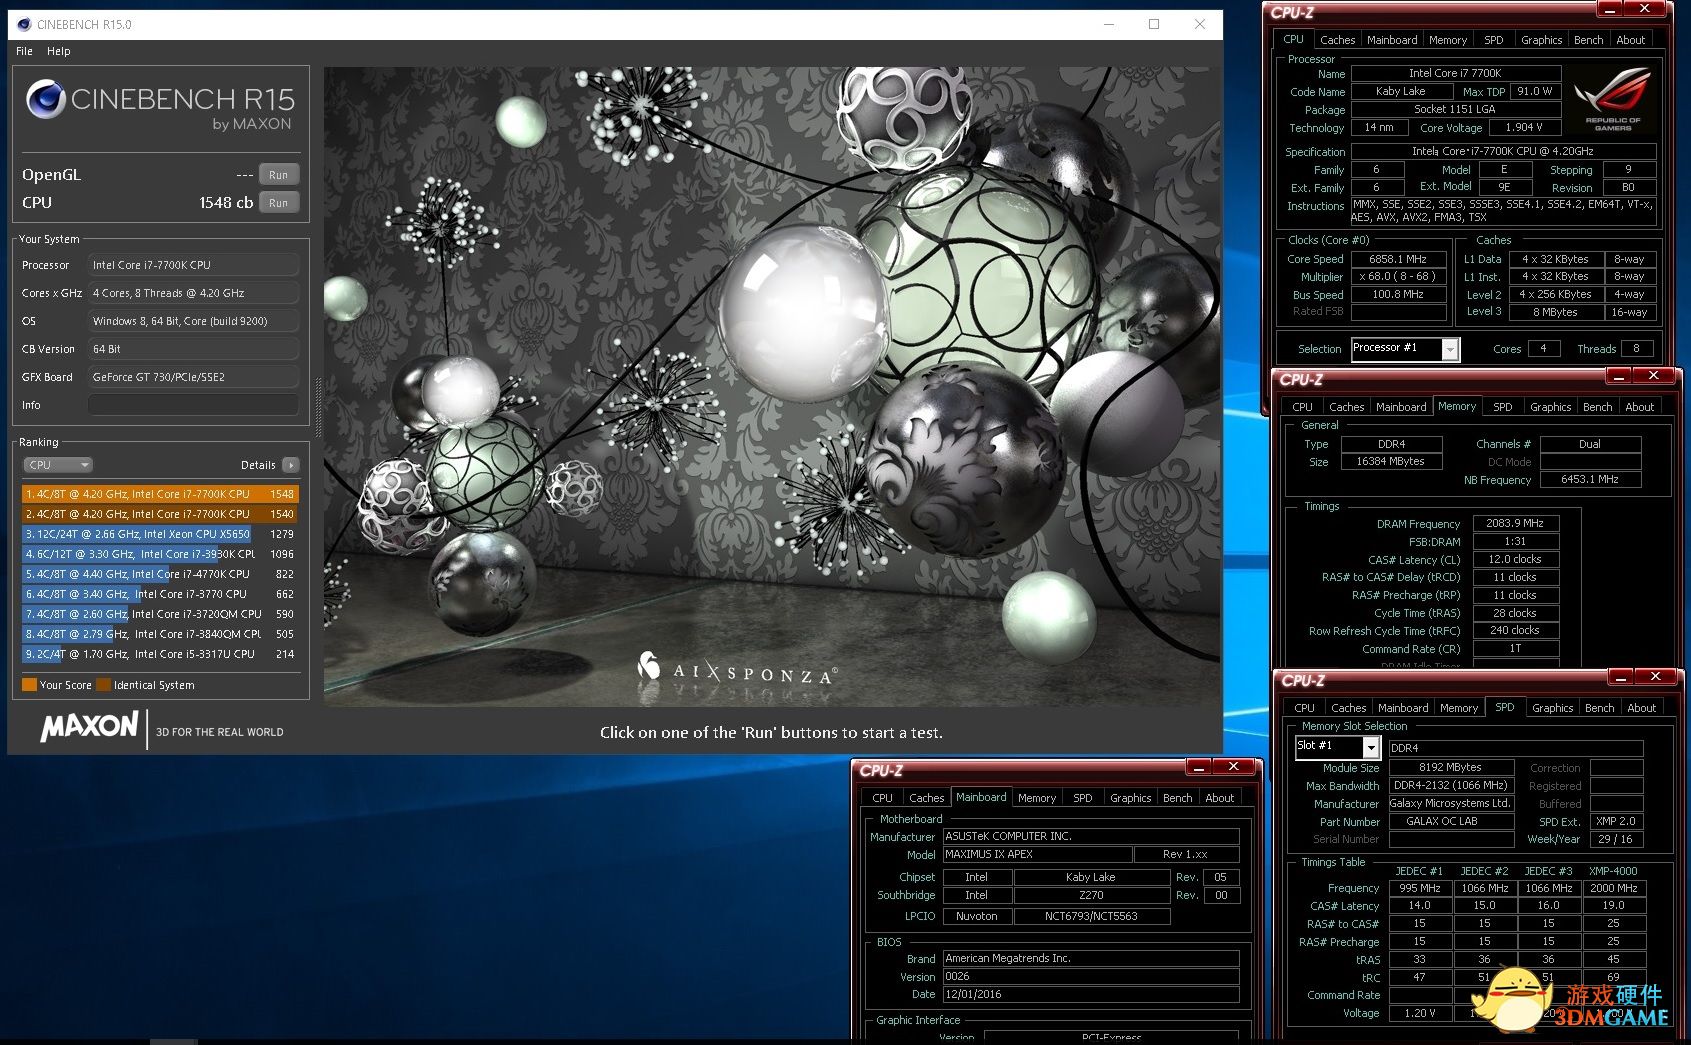Image resolution: width=1691 pixels, height=1045 pixels.
Task: Maximize the Cinebench window
Action: 1154,24
